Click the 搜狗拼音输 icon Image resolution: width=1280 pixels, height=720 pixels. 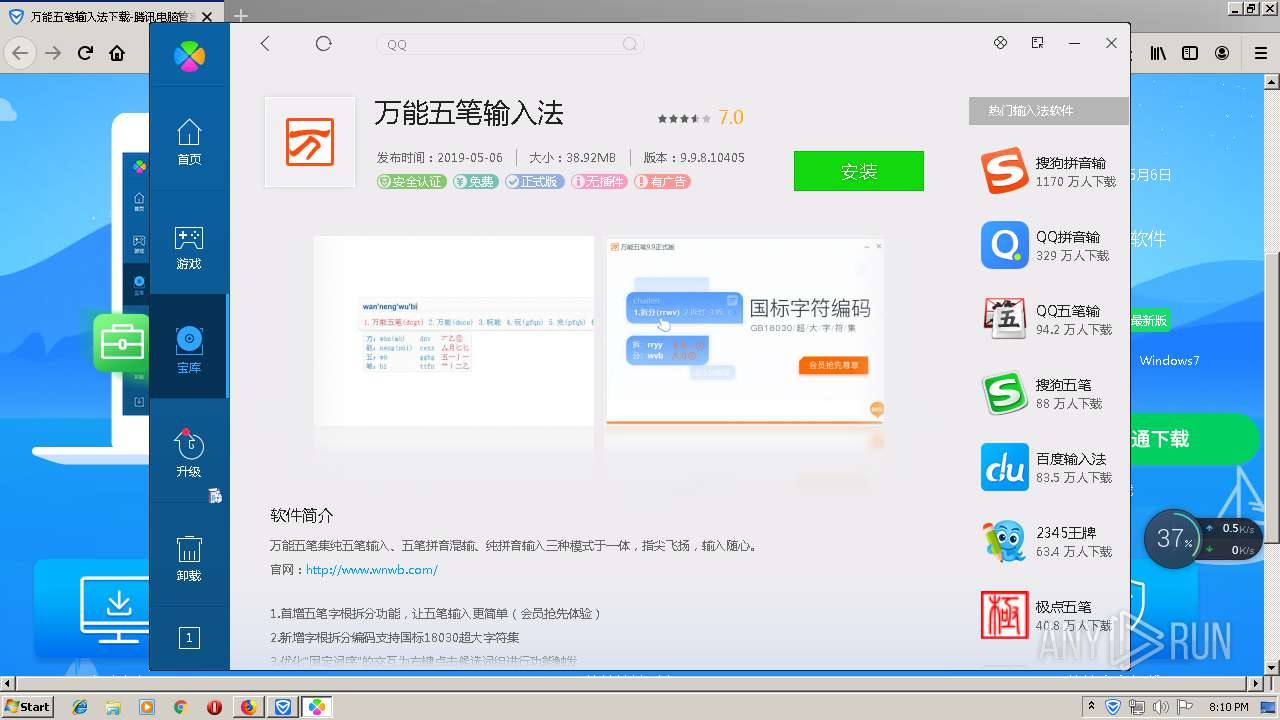tap(1004, 171)
